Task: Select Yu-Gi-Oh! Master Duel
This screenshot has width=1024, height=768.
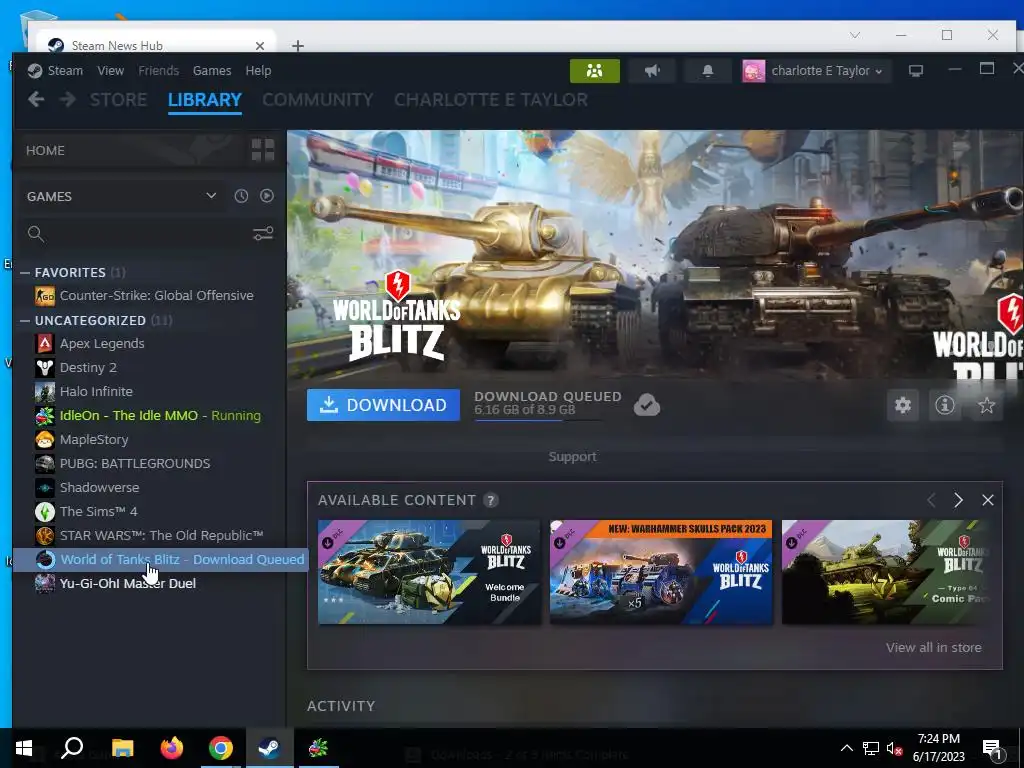Action: (x=127, y=584)
